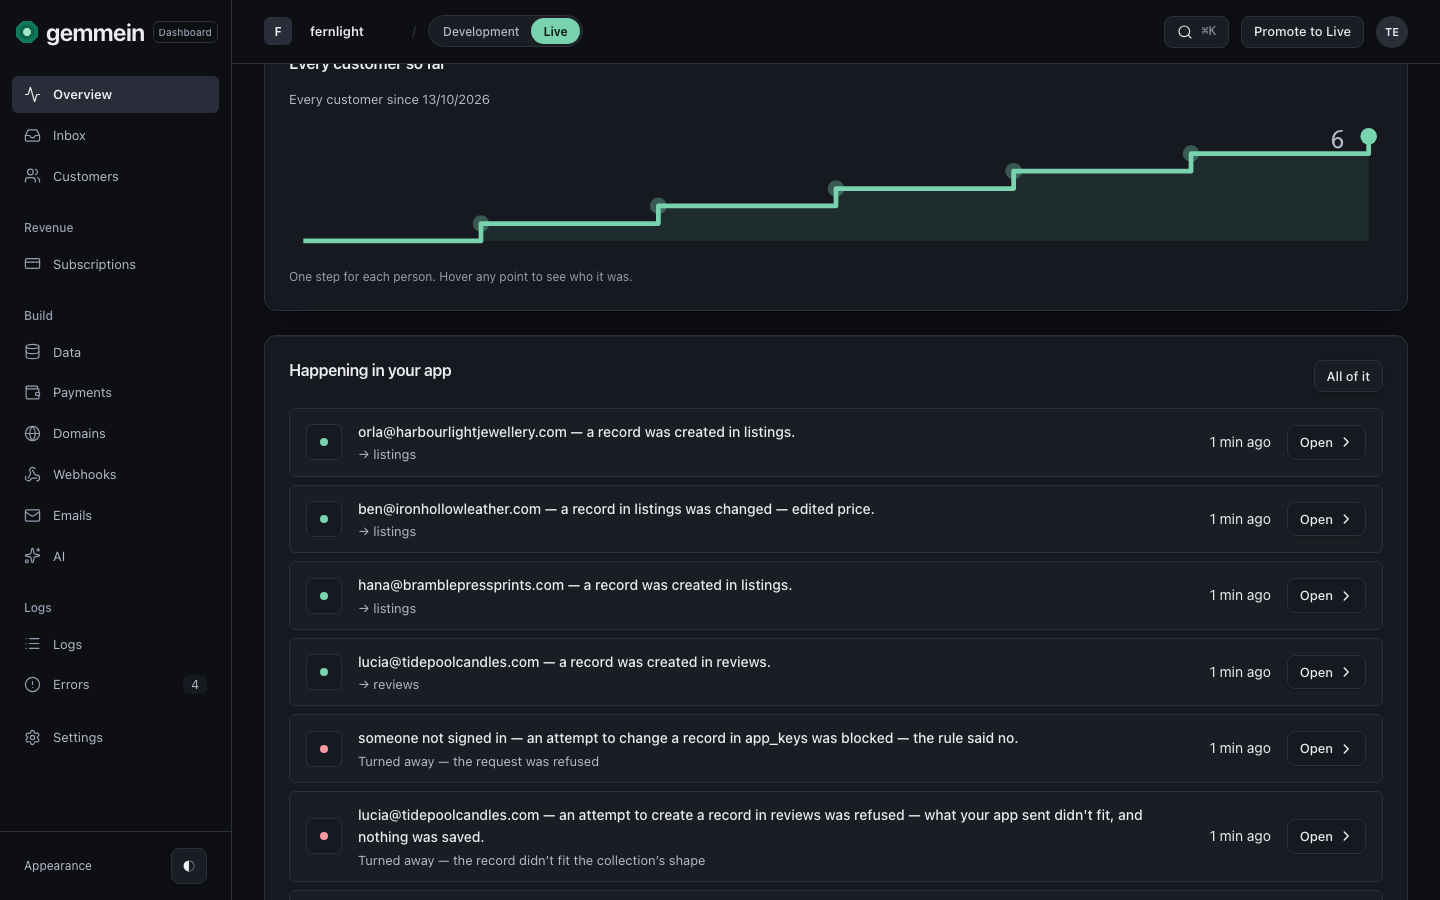Click the gemmein logo icon

[27, 32]
